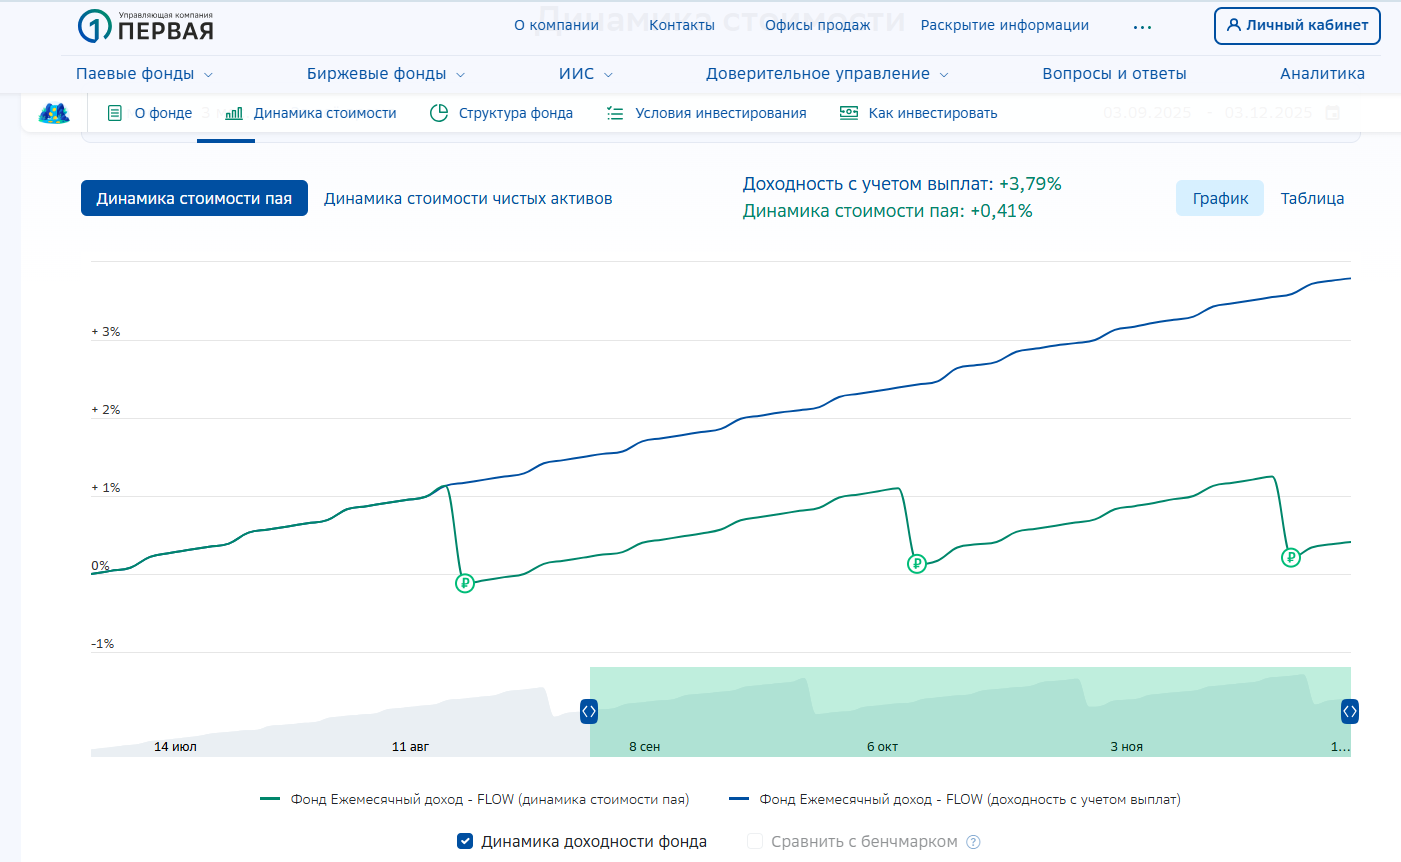
Task: Open the three-dots more menu in header
Action: [x=1142, y=27]
